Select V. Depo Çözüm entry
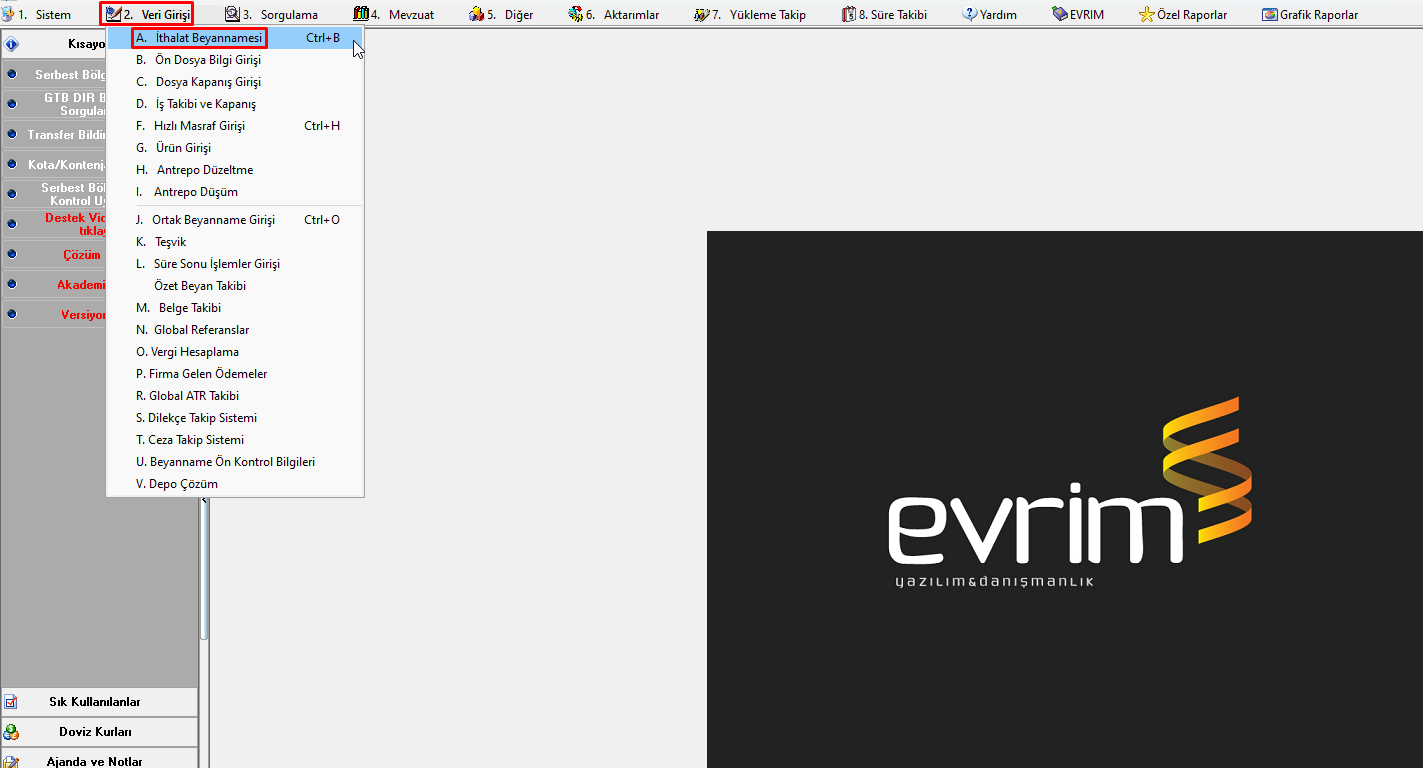Image resolution: width=1423 pixels, height=768 pixels. pyautogui.click(x=235, y=484)
